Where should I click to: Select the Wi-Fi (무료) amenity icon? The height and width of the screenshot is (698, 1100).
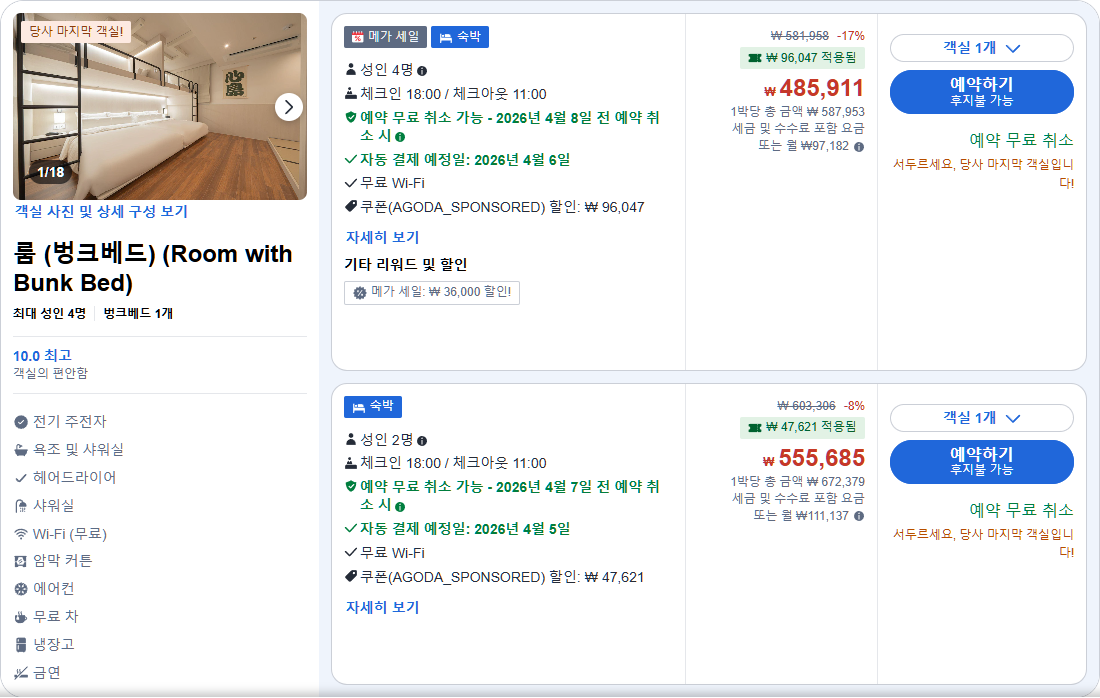(x=21, y=533)
